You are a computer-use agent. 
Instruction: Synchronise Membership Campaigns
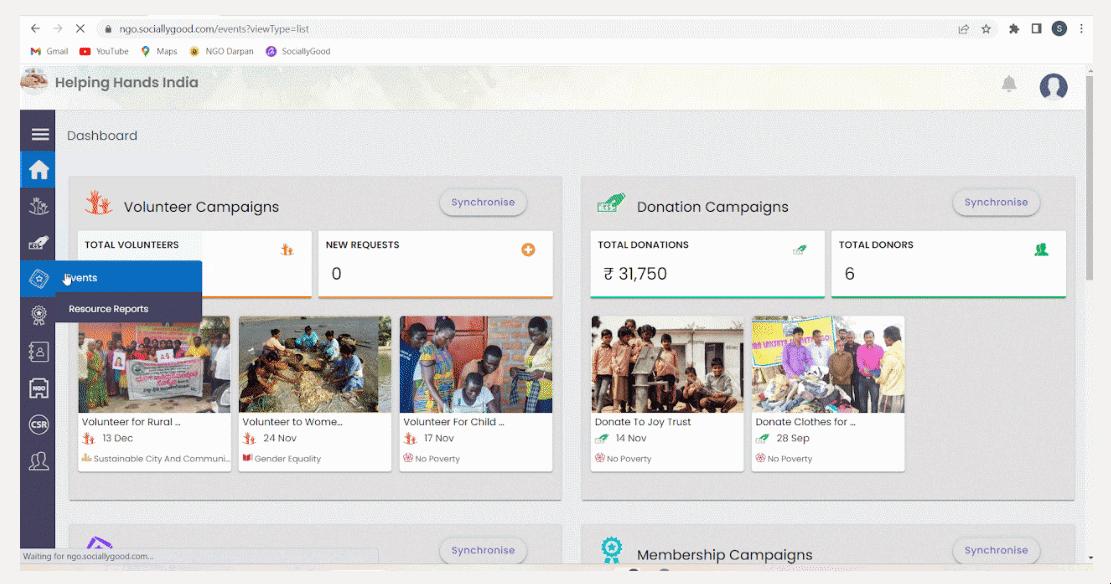coord(996,550)
